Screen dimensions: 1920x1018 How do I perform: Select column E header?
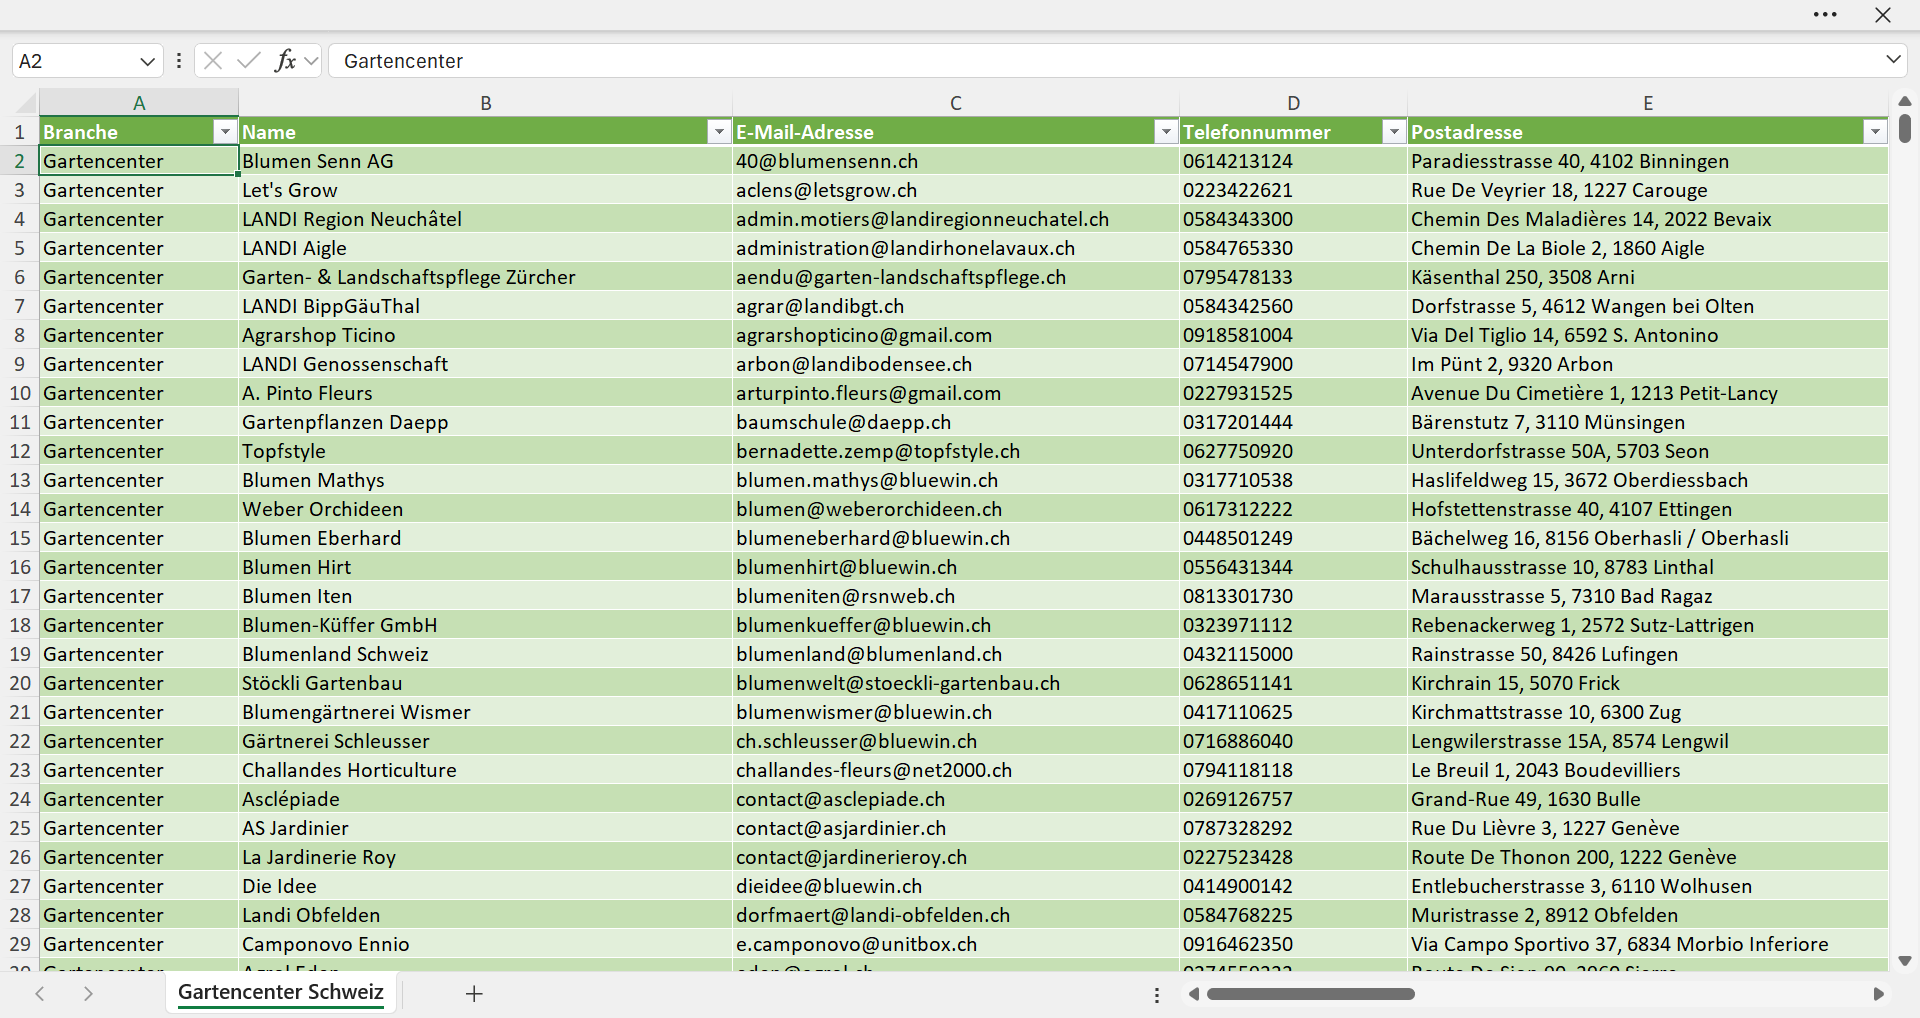coord(1648,103)
